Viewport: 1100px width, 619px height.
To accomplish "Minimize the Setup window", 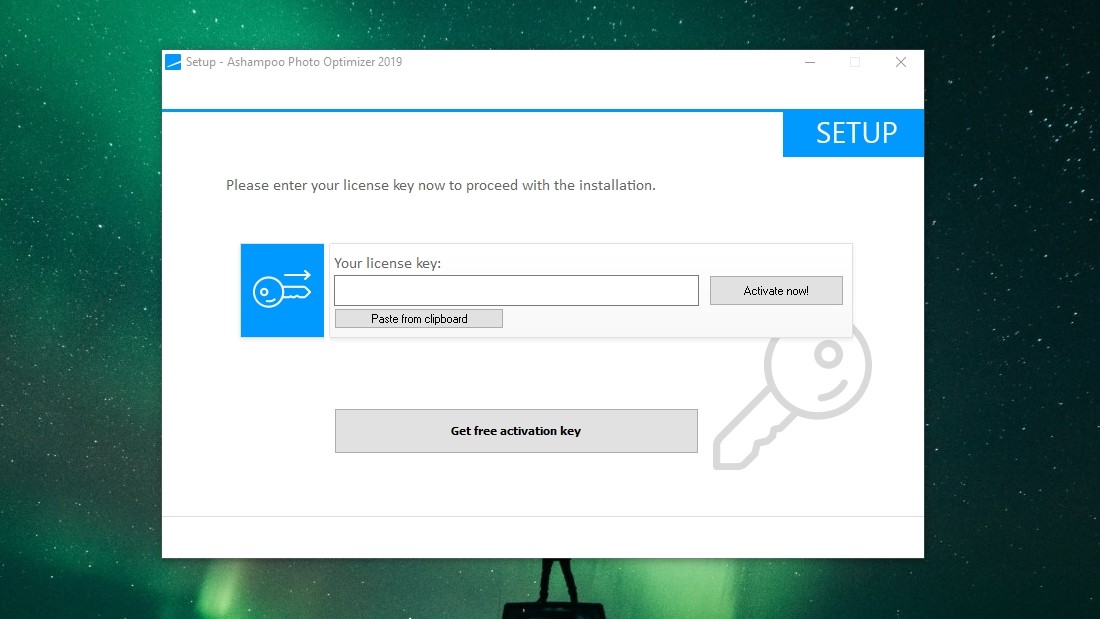I will coord(810,62).
